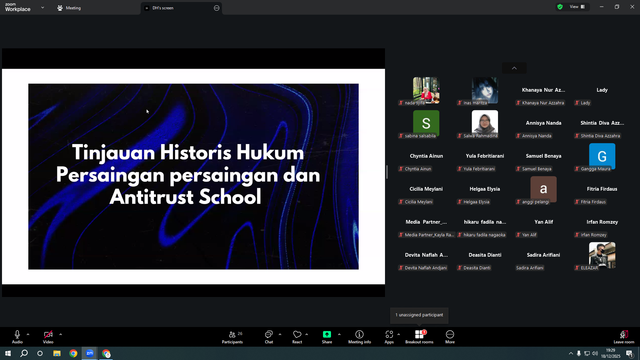Click Cicilia Meylani participant tile

(426, 191)
